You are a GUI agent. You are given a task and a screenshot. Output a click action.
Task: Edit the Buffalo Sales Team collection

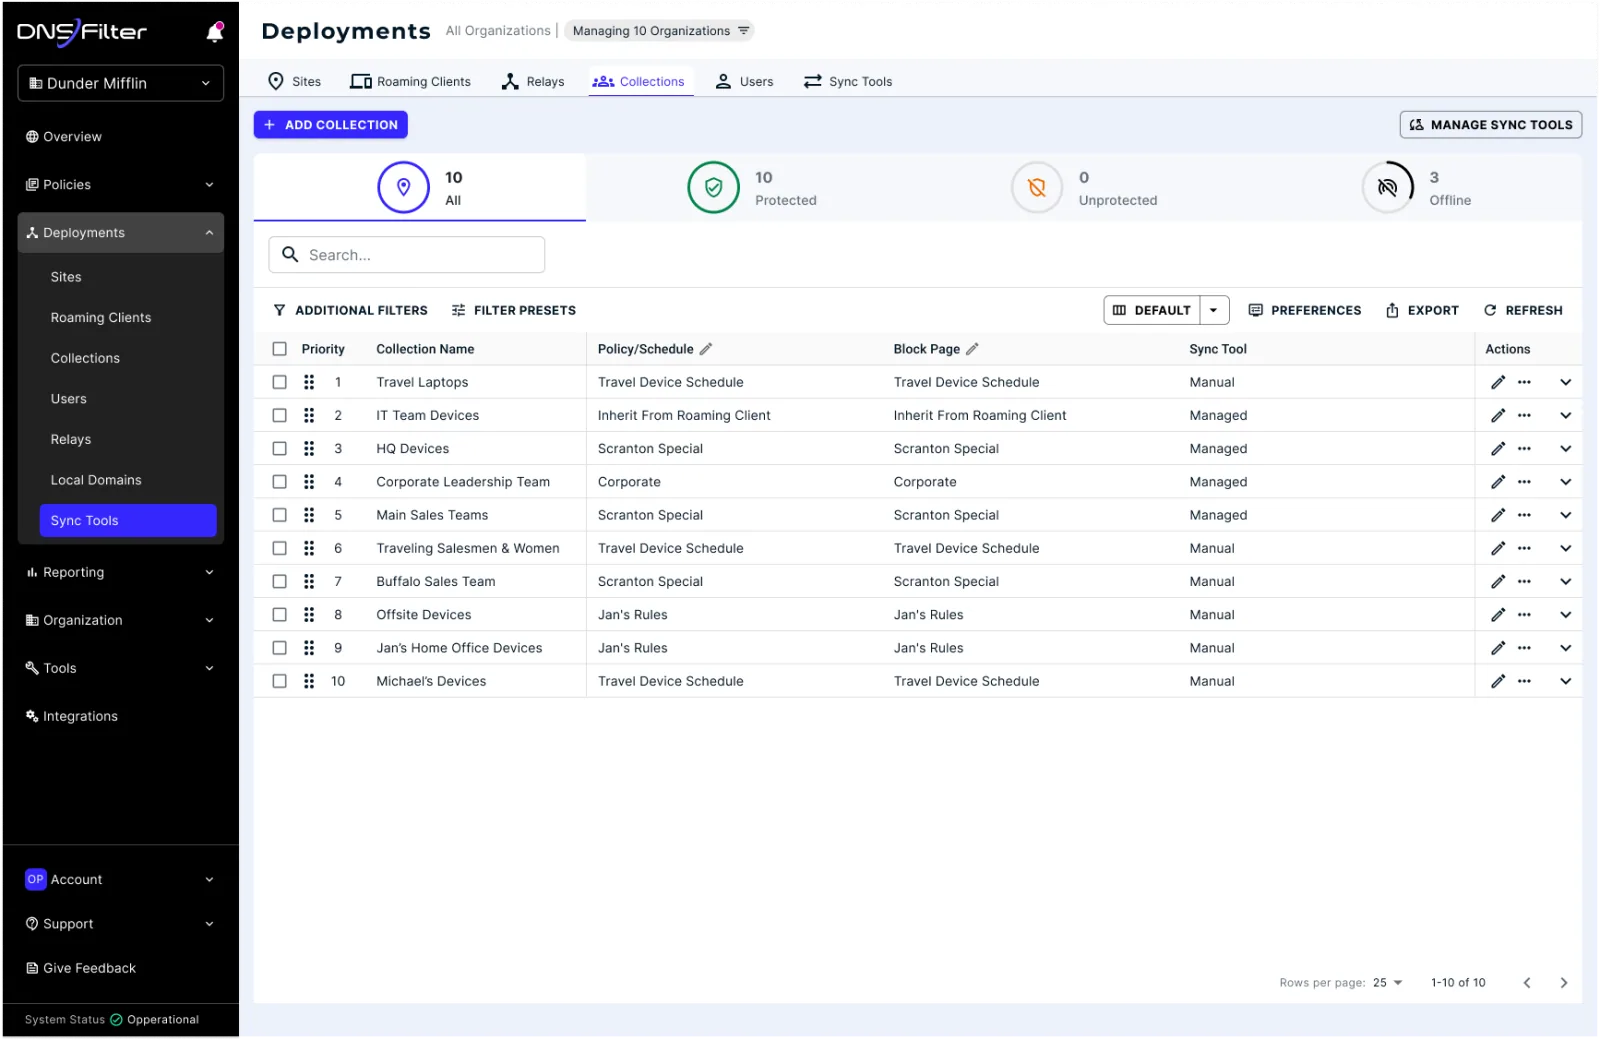click(1497, 581)
